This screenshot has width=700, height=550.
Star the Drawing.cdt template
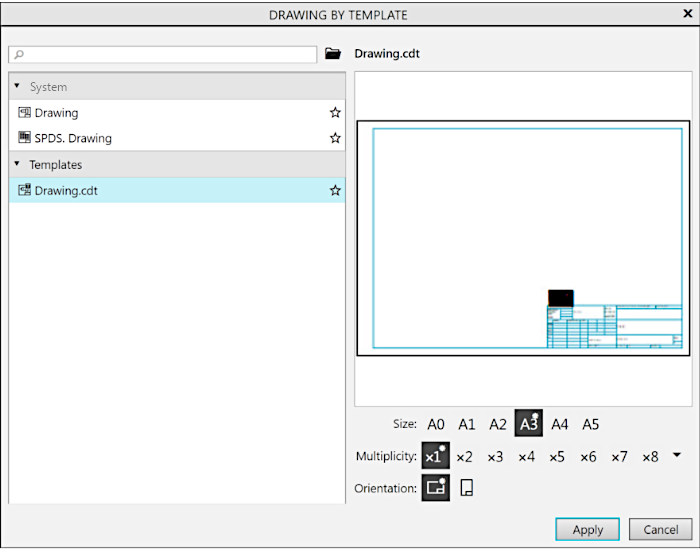coord(335,190)
